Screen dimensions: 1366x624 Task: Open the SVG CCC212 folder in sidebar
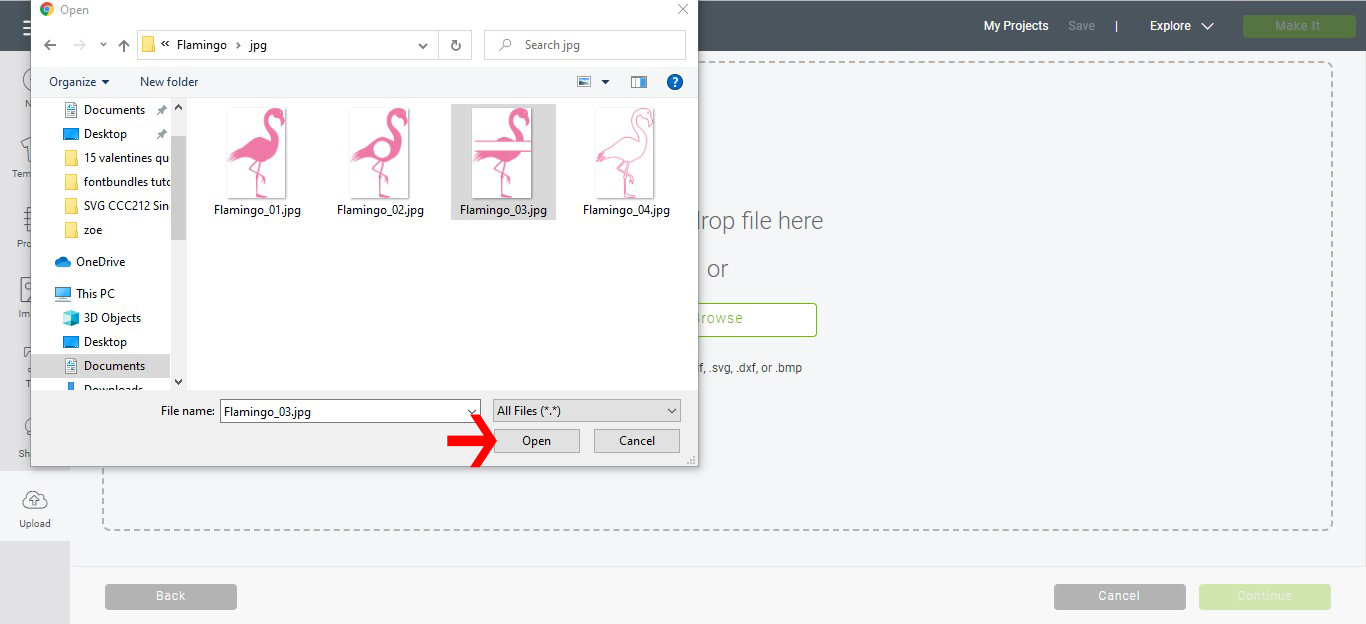[x=115, y=206]
